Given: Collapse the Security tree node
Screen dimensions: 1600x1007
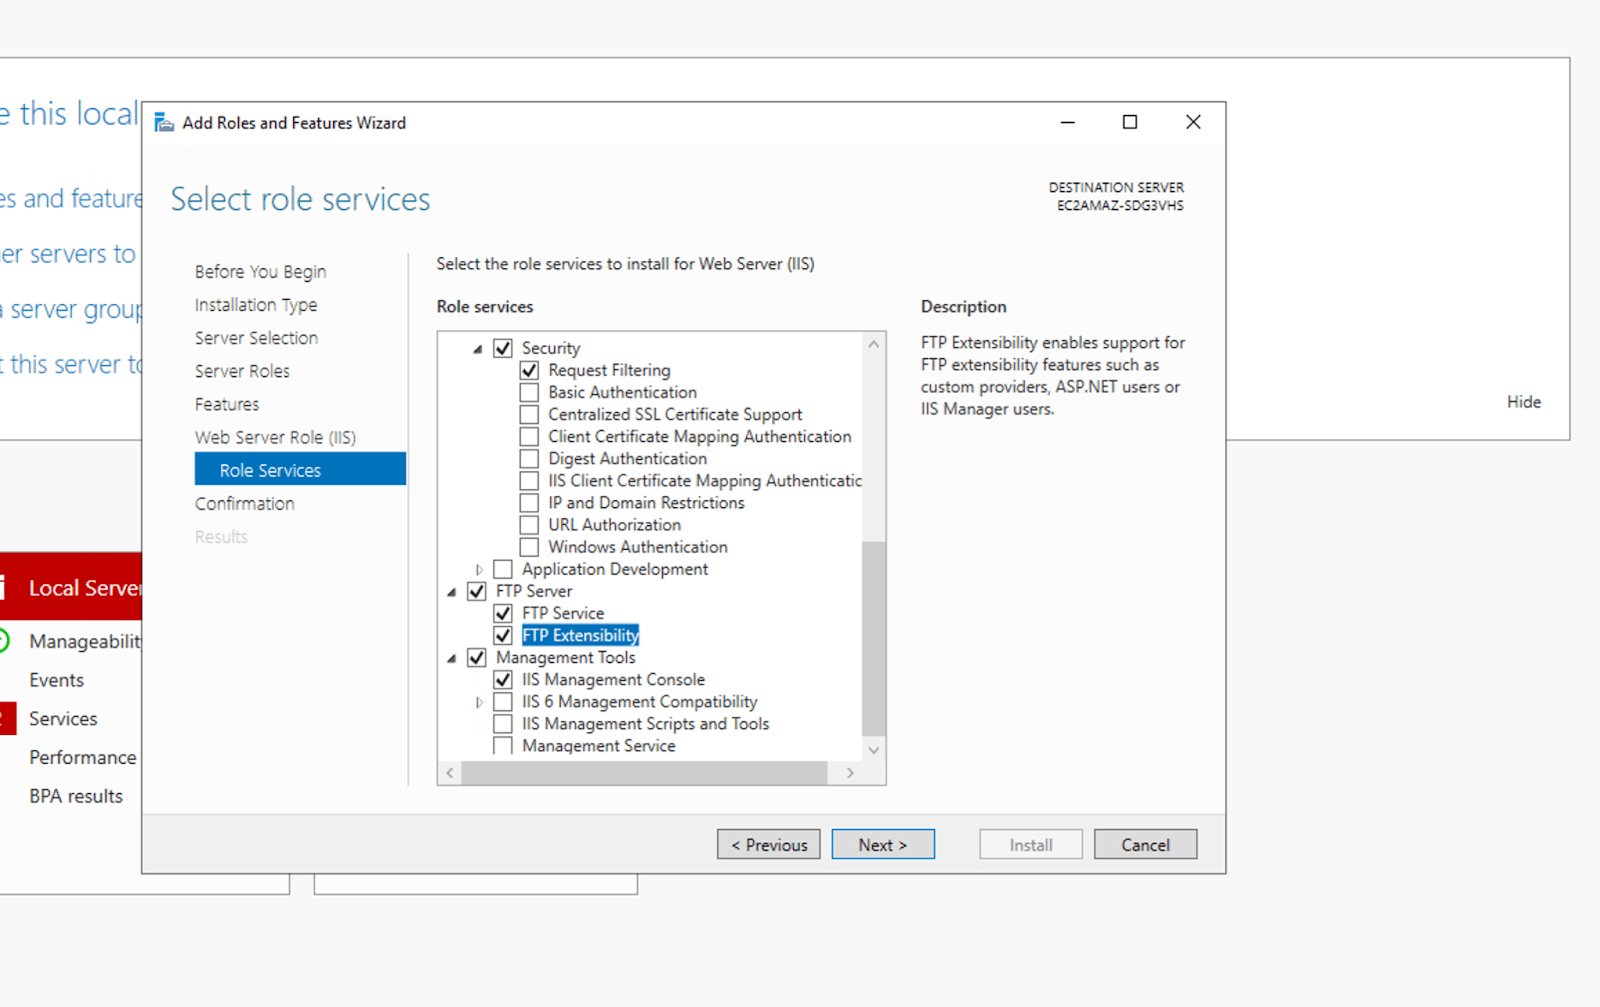Looking at the screenshot, I should tap(478, 349).
